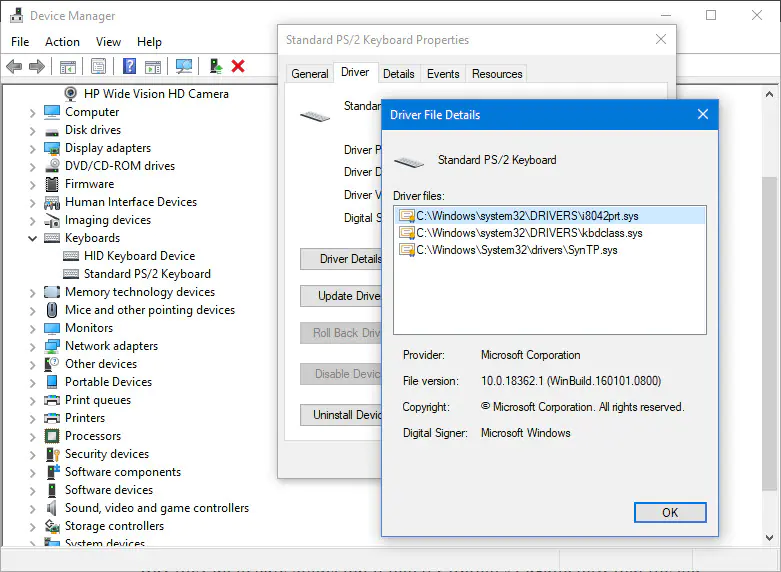Collapse the Keyboards tree node
The width and height of the screenshot is (781, 572).
coord(33,238)
